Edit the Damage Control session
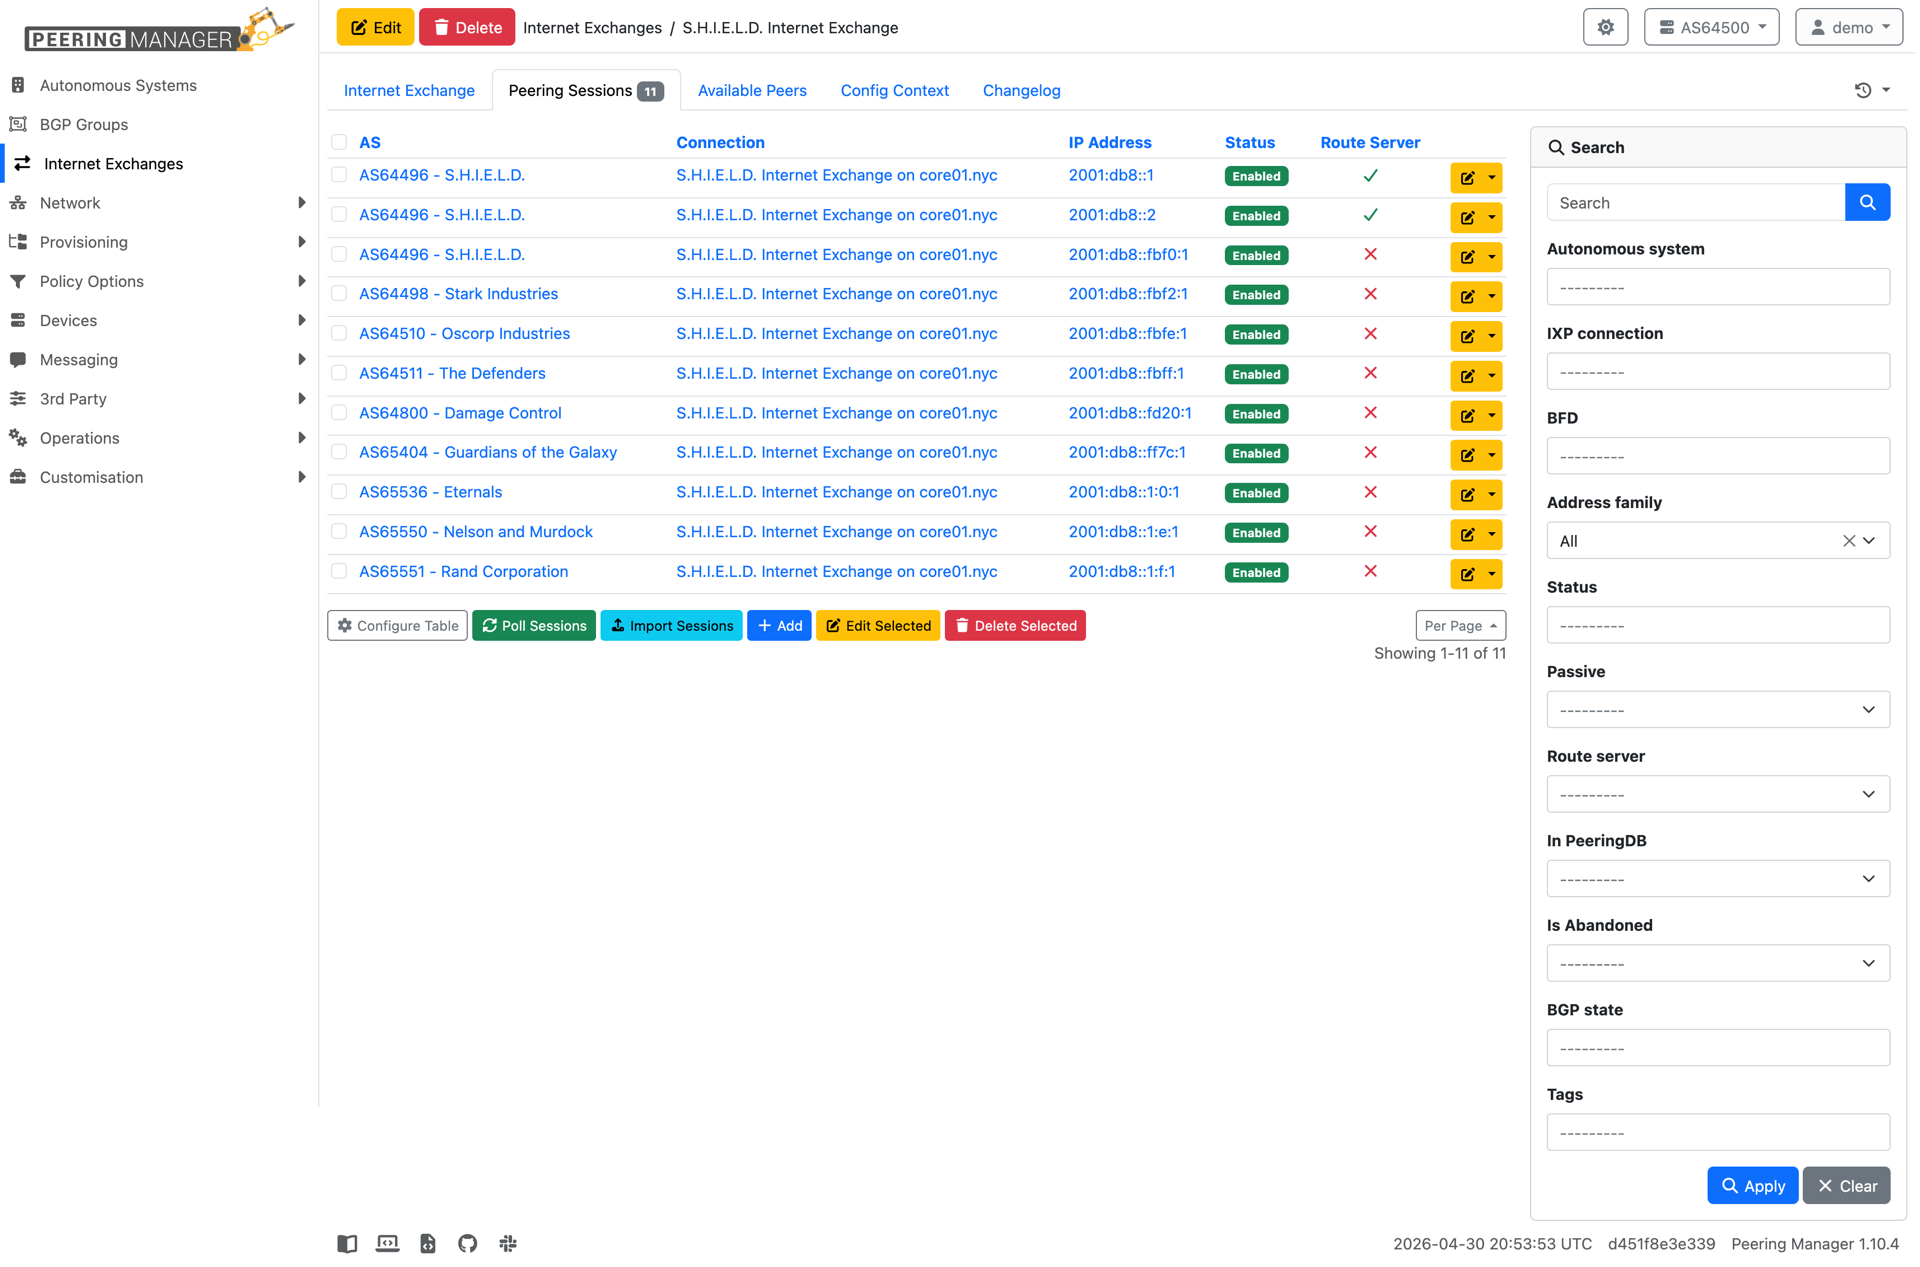 (x=1466, y=415)
